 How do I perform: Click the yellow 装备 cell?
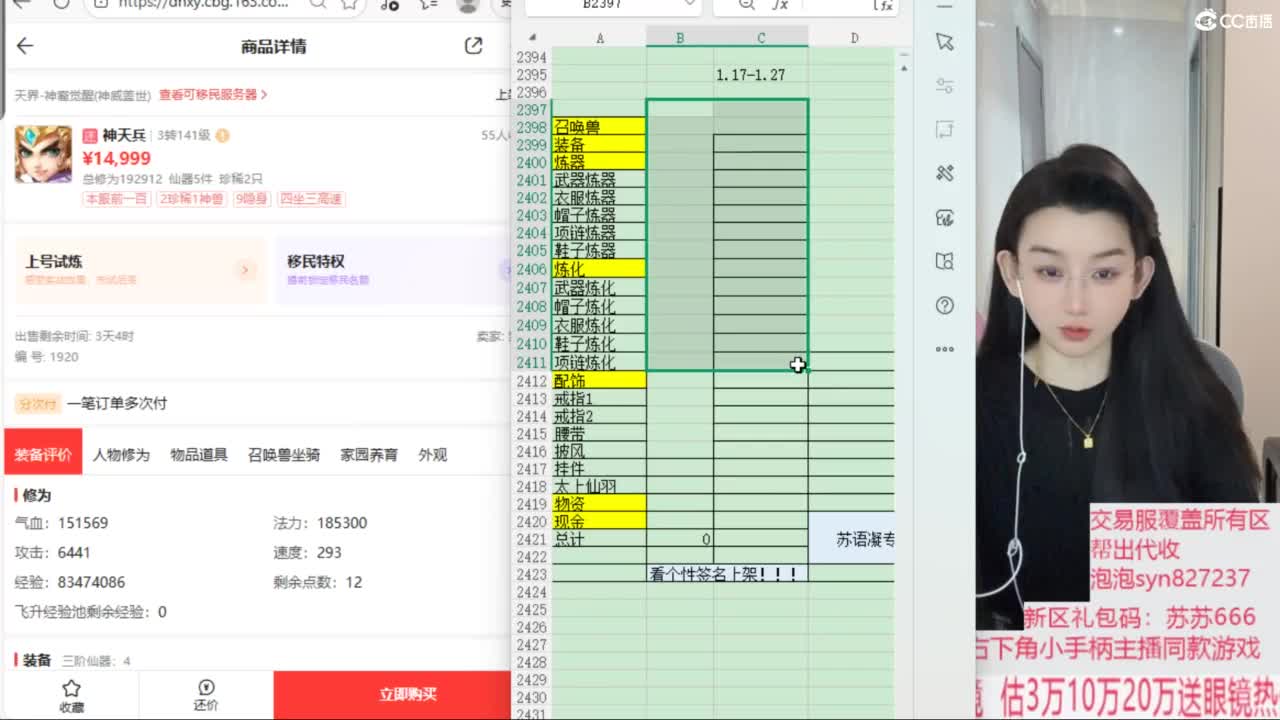[x=599, y=145]
